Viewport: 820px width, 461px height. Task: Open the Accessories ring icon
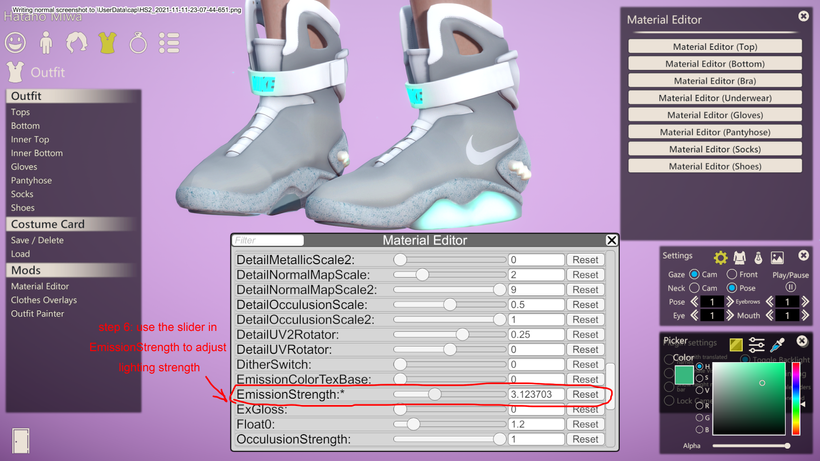[138, 43]
